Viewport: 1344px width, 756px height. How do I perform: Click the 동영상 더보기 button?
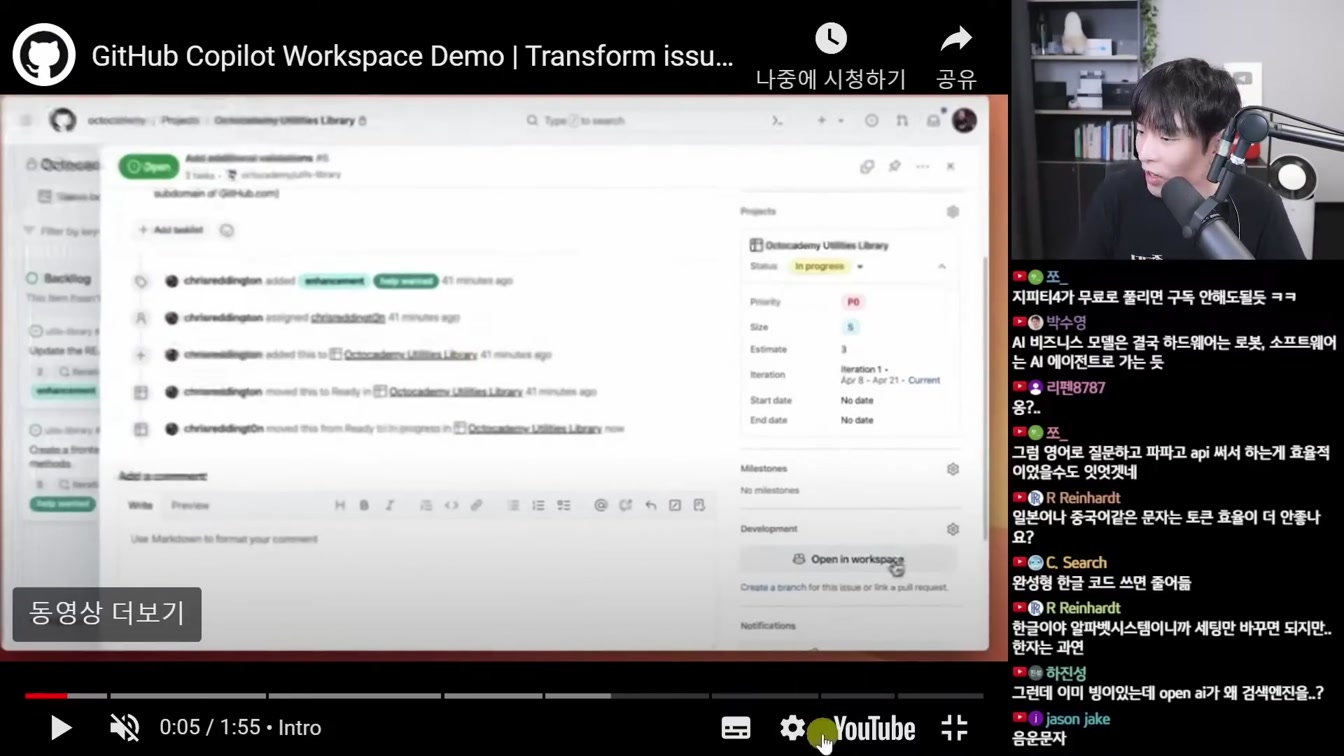107,614
